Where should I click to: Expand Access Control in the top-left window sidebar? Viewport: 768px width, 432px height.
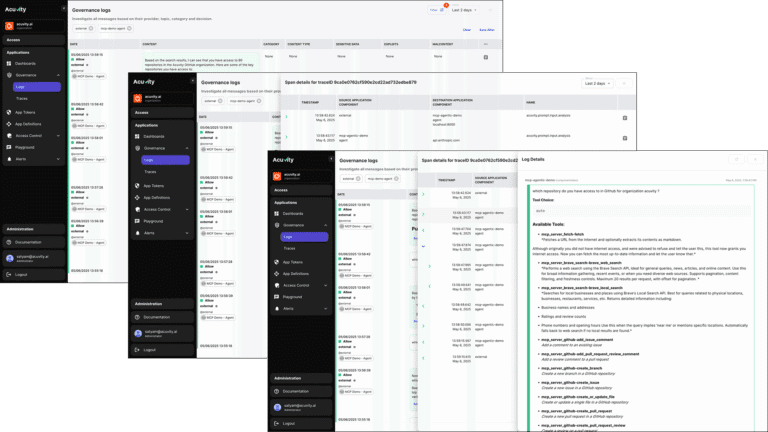[58, 135]
